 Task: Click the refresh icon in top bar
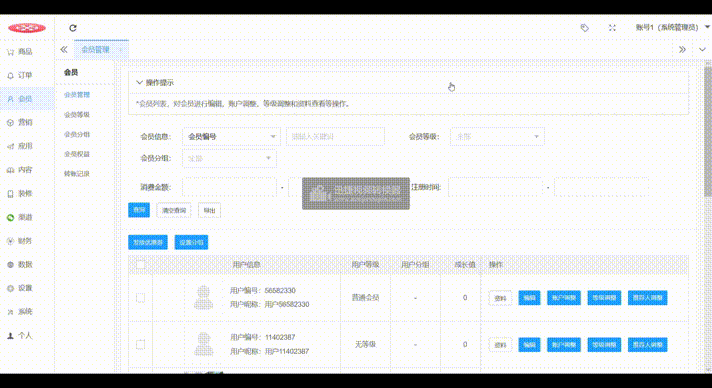(x=73, y=28)
